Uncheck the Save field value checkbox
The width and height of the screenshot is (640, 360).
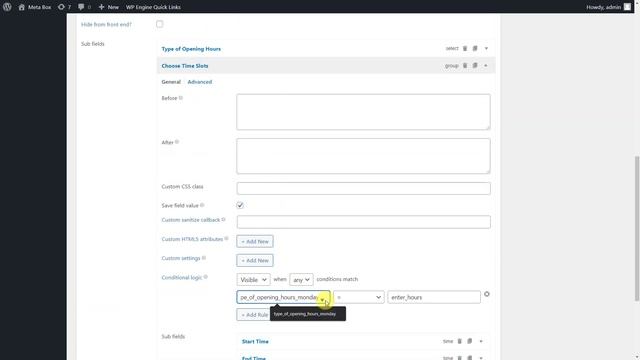pos(240,205)
